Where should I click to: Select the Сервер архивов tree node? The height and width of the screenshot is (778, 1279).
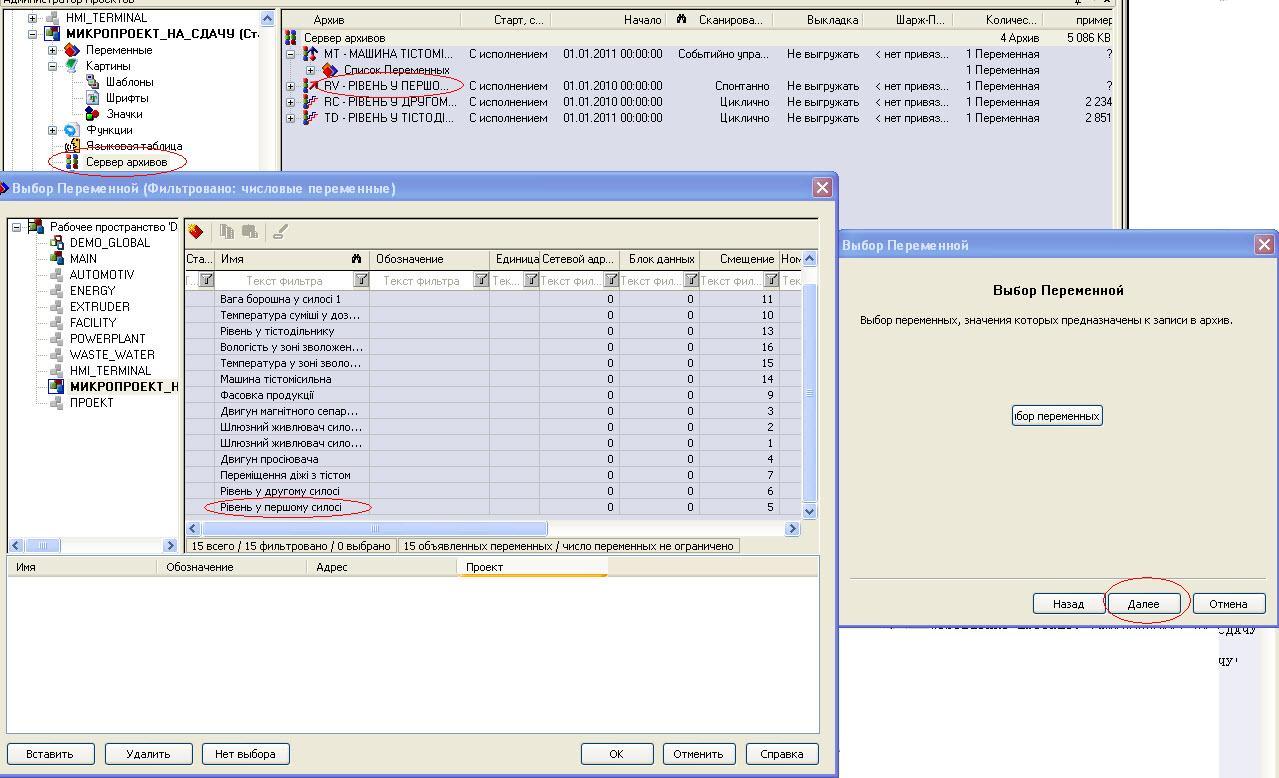click(126, 162)
